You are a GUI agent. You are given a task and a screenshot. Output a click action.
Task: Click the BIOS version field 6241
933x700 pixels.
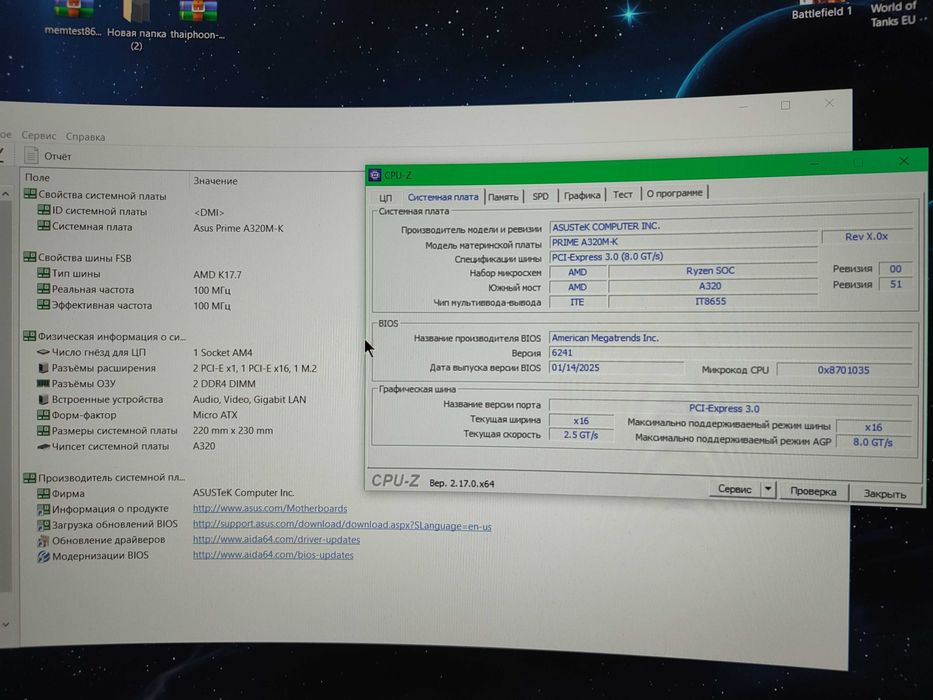click(730, 352)
